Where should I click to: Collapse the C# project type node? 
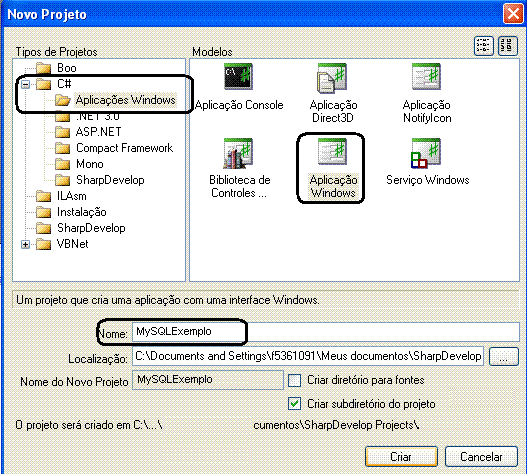coord(26,84)
